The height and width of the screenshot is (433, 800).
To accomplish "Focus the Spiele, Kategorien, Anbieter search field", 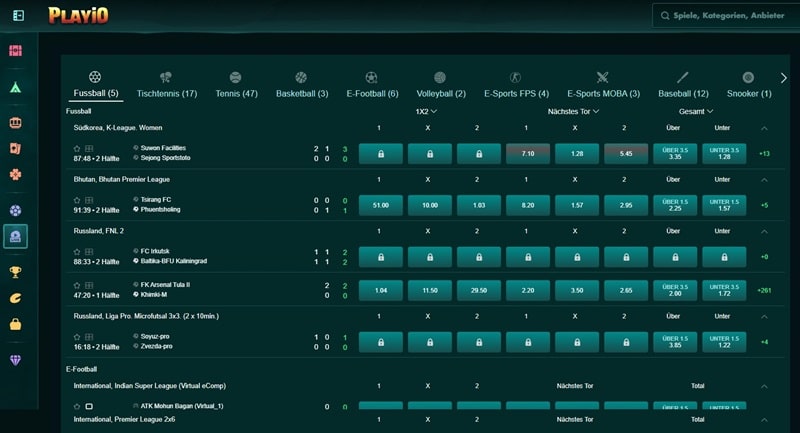I will click(726, 15).
